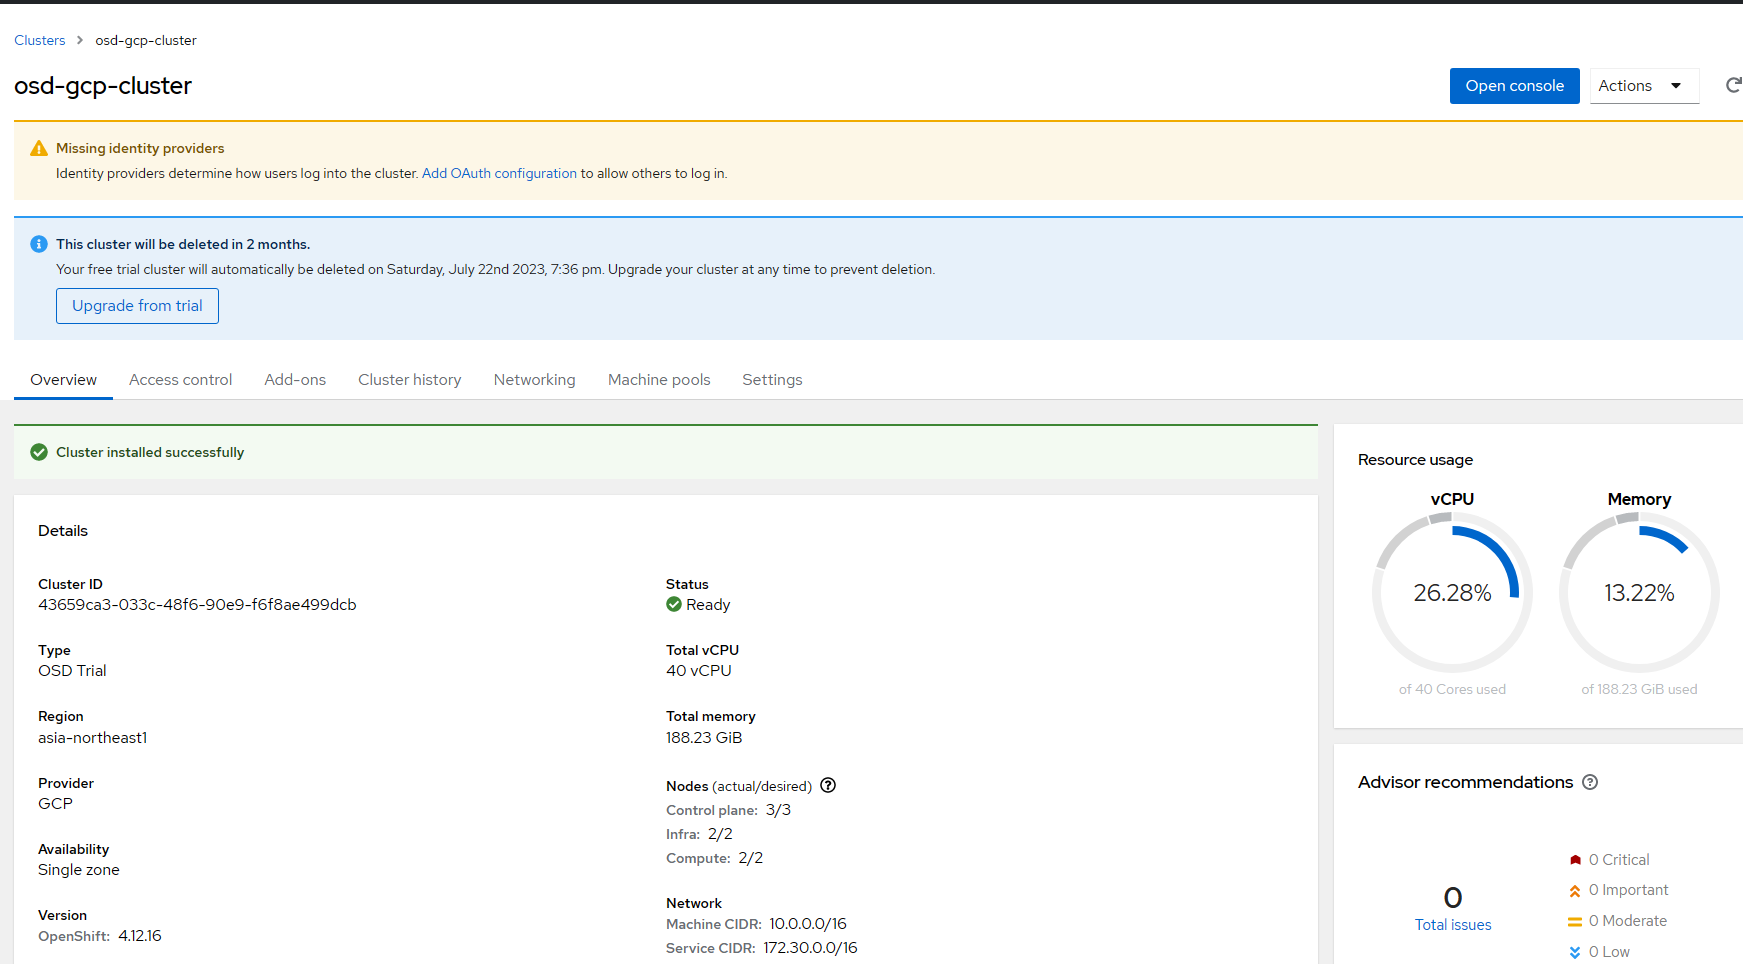Click the OSD Trial type value

pos(72,671)
